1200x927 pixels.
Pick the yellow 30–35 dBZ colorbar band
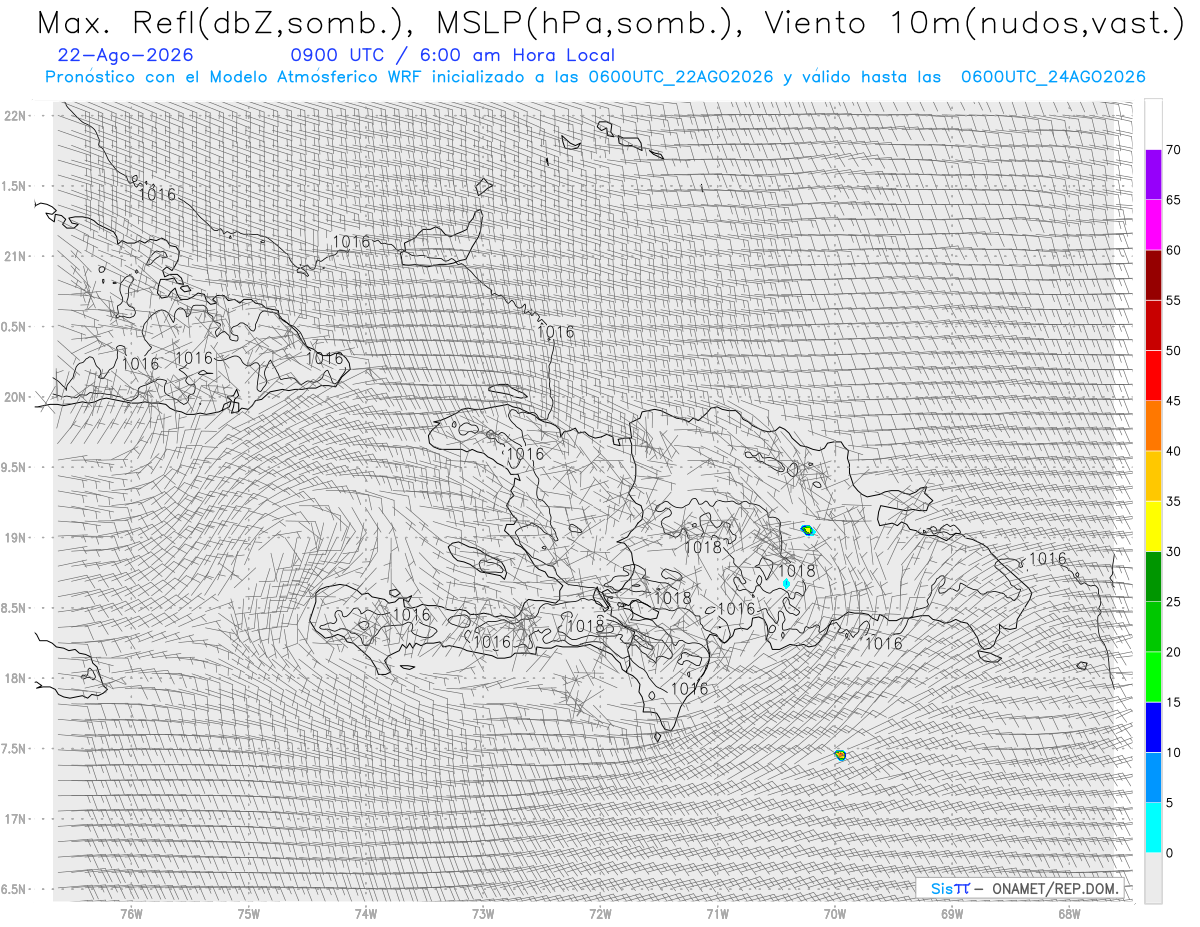1153,526
